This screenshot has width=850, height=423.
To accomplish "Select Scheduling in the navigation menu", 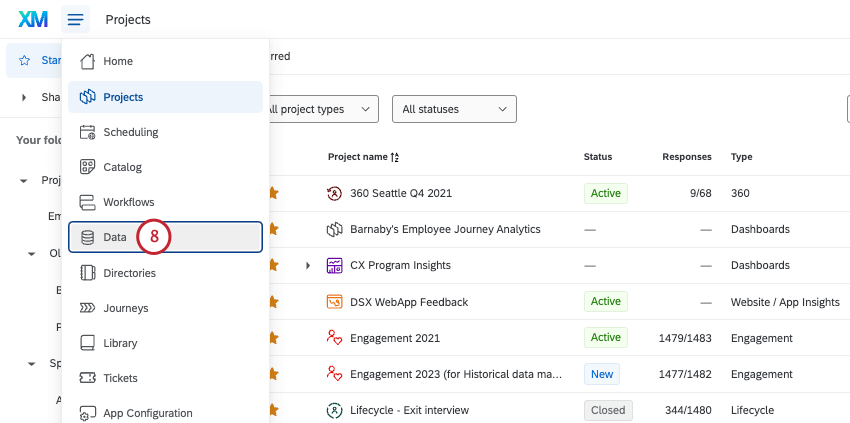I will pyautogui.click(x=130, y=132).
